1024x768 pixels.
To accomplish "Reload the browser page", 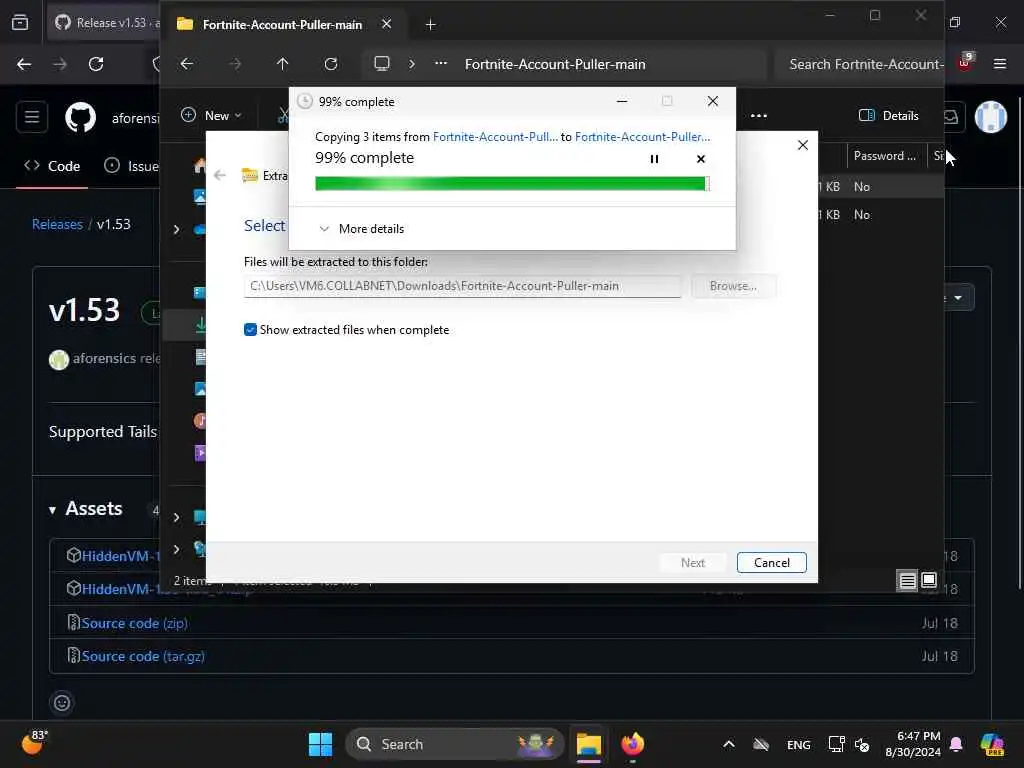I will click(x=96, y=64).
